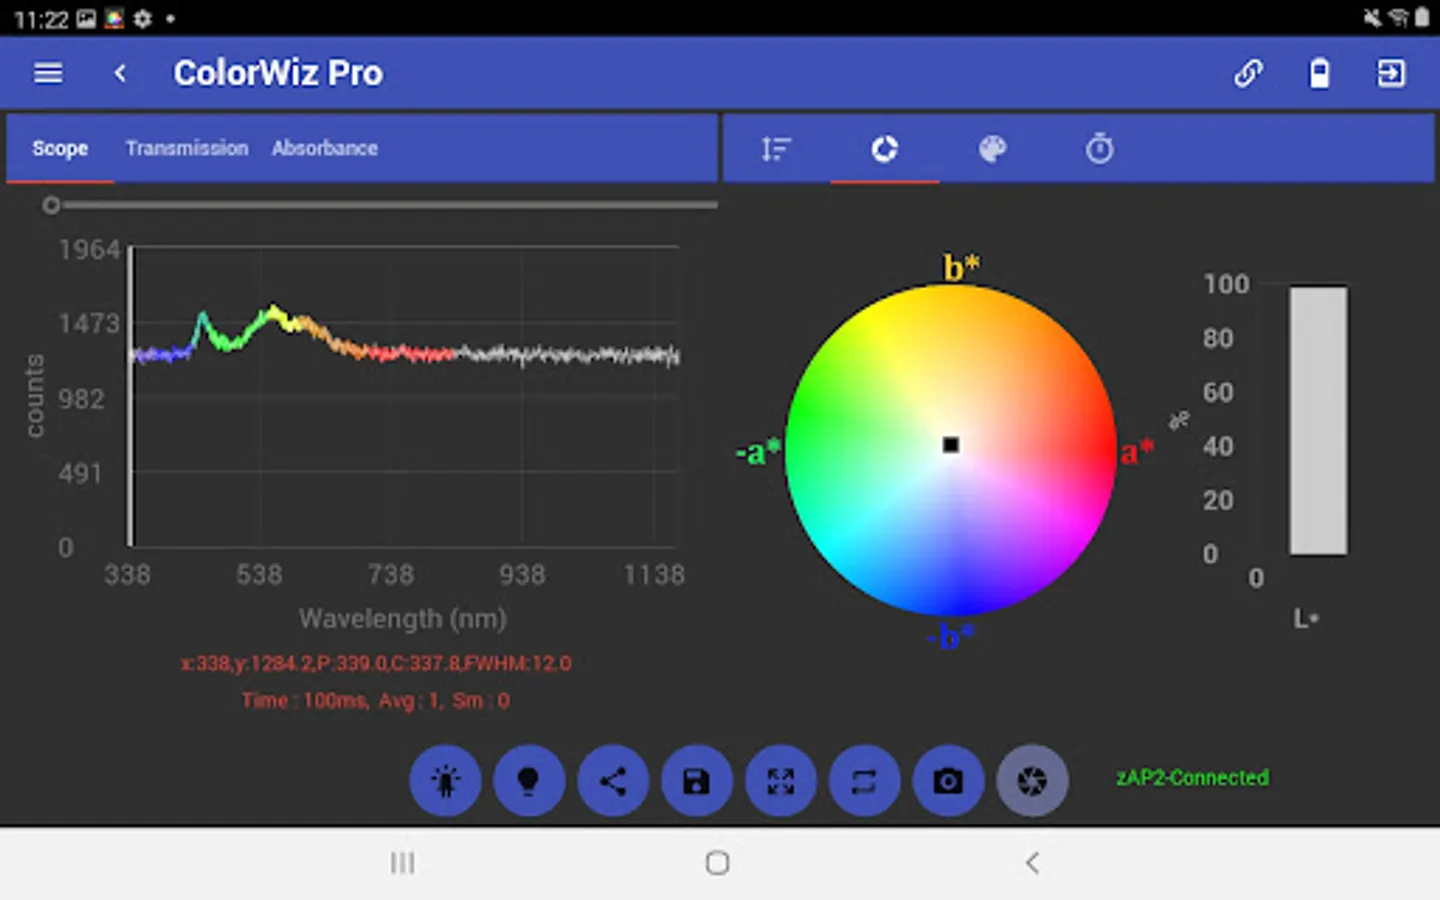
Task: Switch to the Scope tab
Action: pos(60,148)
